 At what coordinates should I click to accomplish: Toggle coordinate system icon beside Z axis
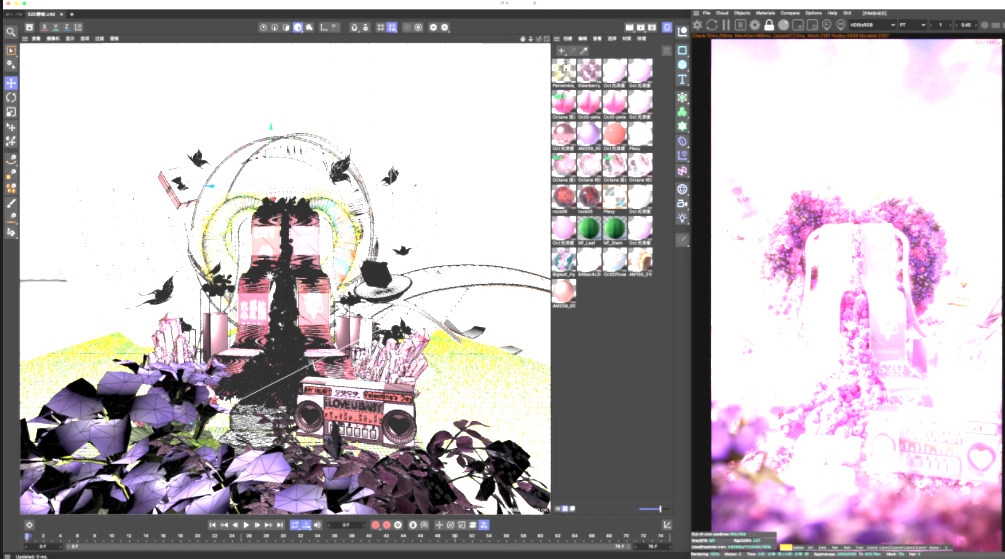78,27
